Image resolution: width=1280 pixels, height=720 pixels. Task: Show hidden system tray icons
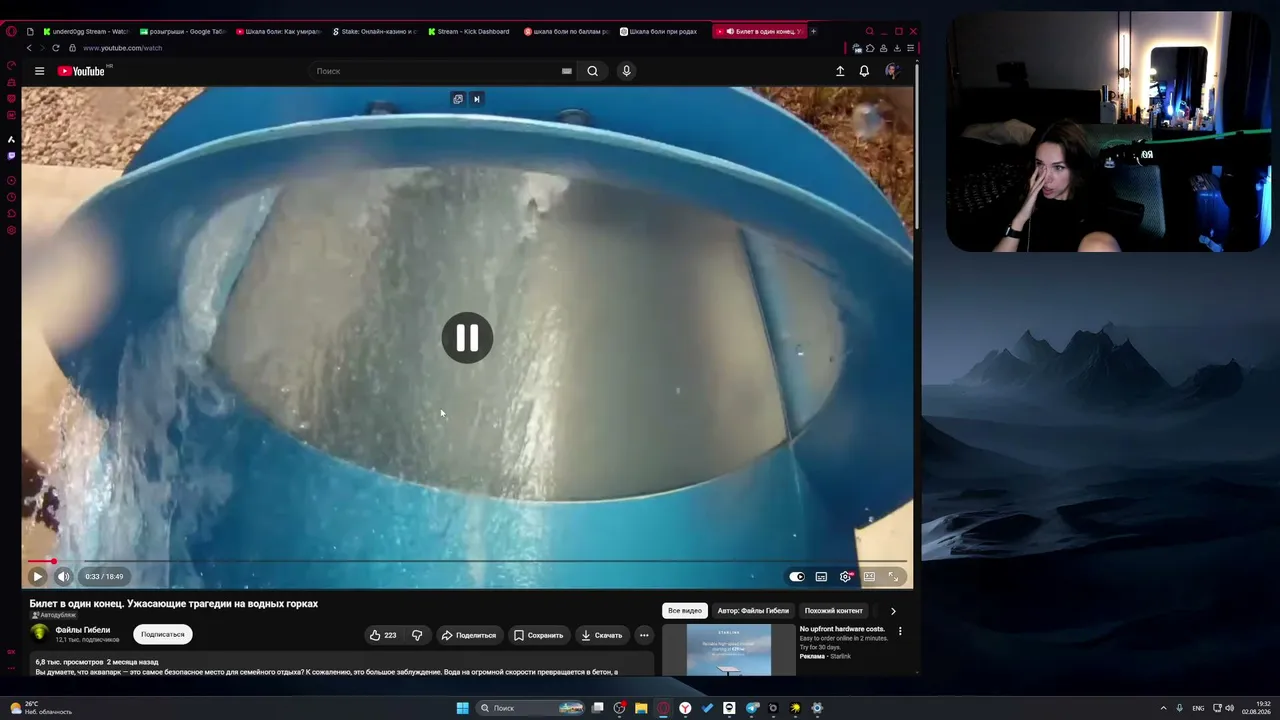tap(1163, 708)
